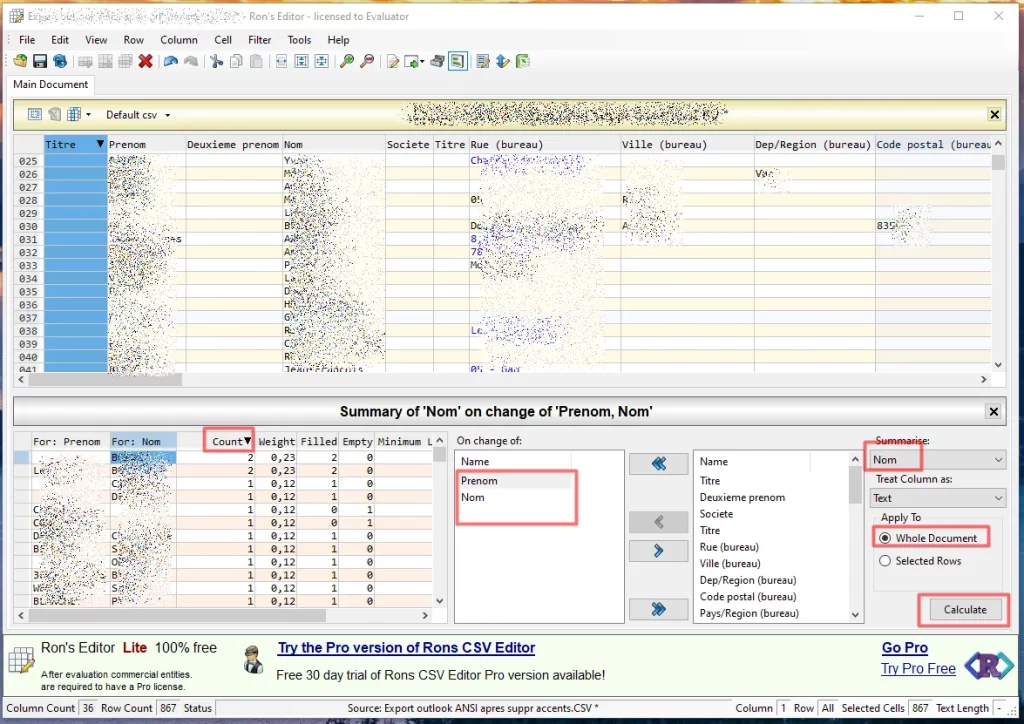Click the red Zoom Out magnifier
This screenshot has height=724, width=1024.
pyautogui.click(x=367, y=61)
